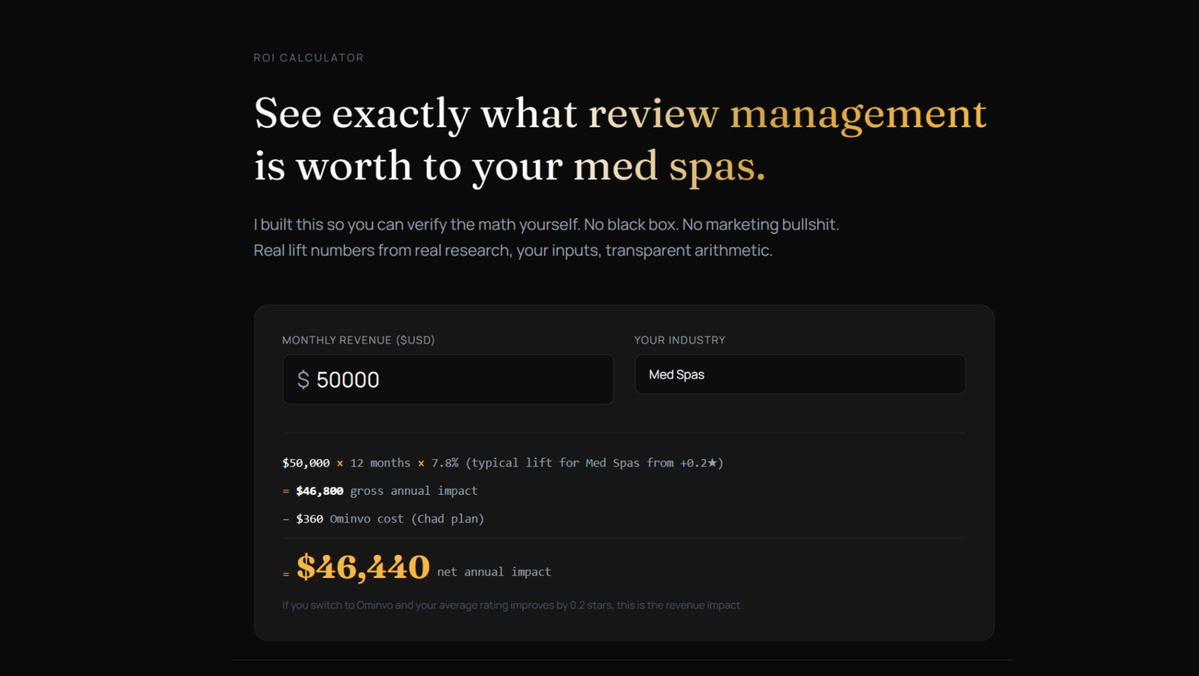Click the dollar sign in the revenue field
Image resolution: width=1199 pixels, height=676 pixels.
303,379
